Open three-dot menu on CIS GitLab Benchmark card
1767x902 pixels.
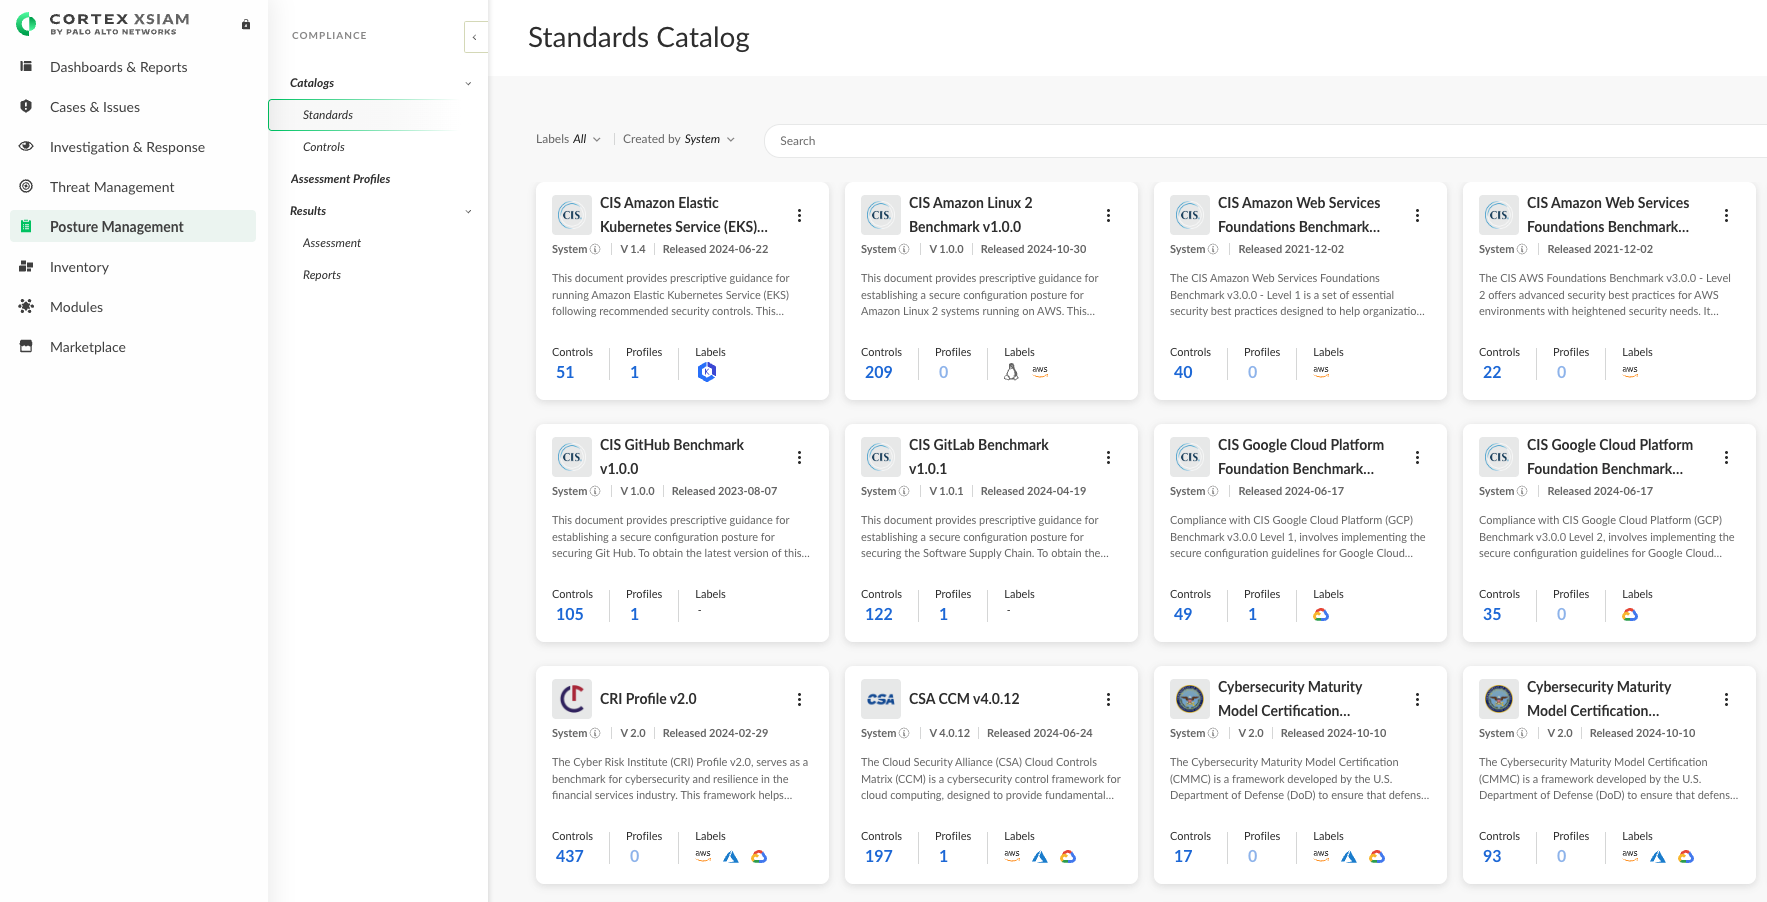pyautogui.click(x=1108, y=457)
